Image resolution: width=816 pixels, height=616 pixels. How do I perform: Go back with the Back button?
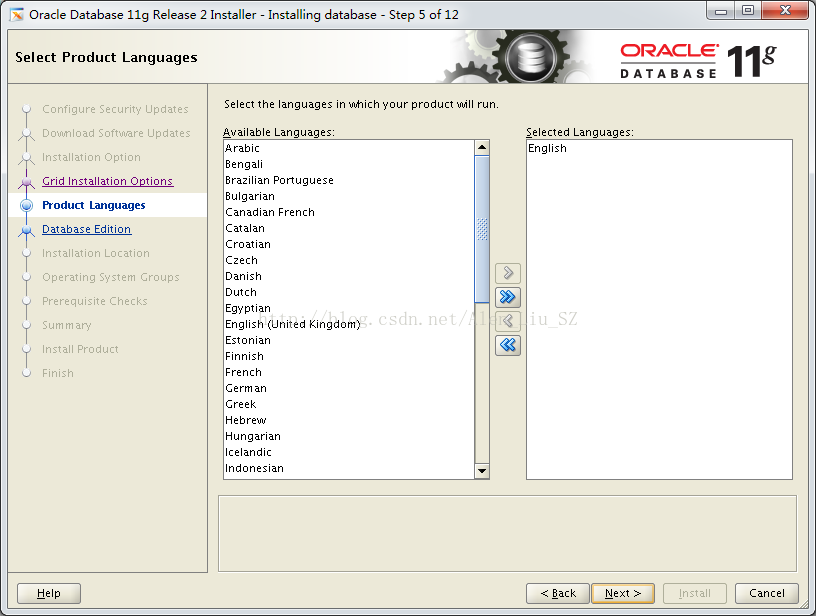[x=558, y=593]
